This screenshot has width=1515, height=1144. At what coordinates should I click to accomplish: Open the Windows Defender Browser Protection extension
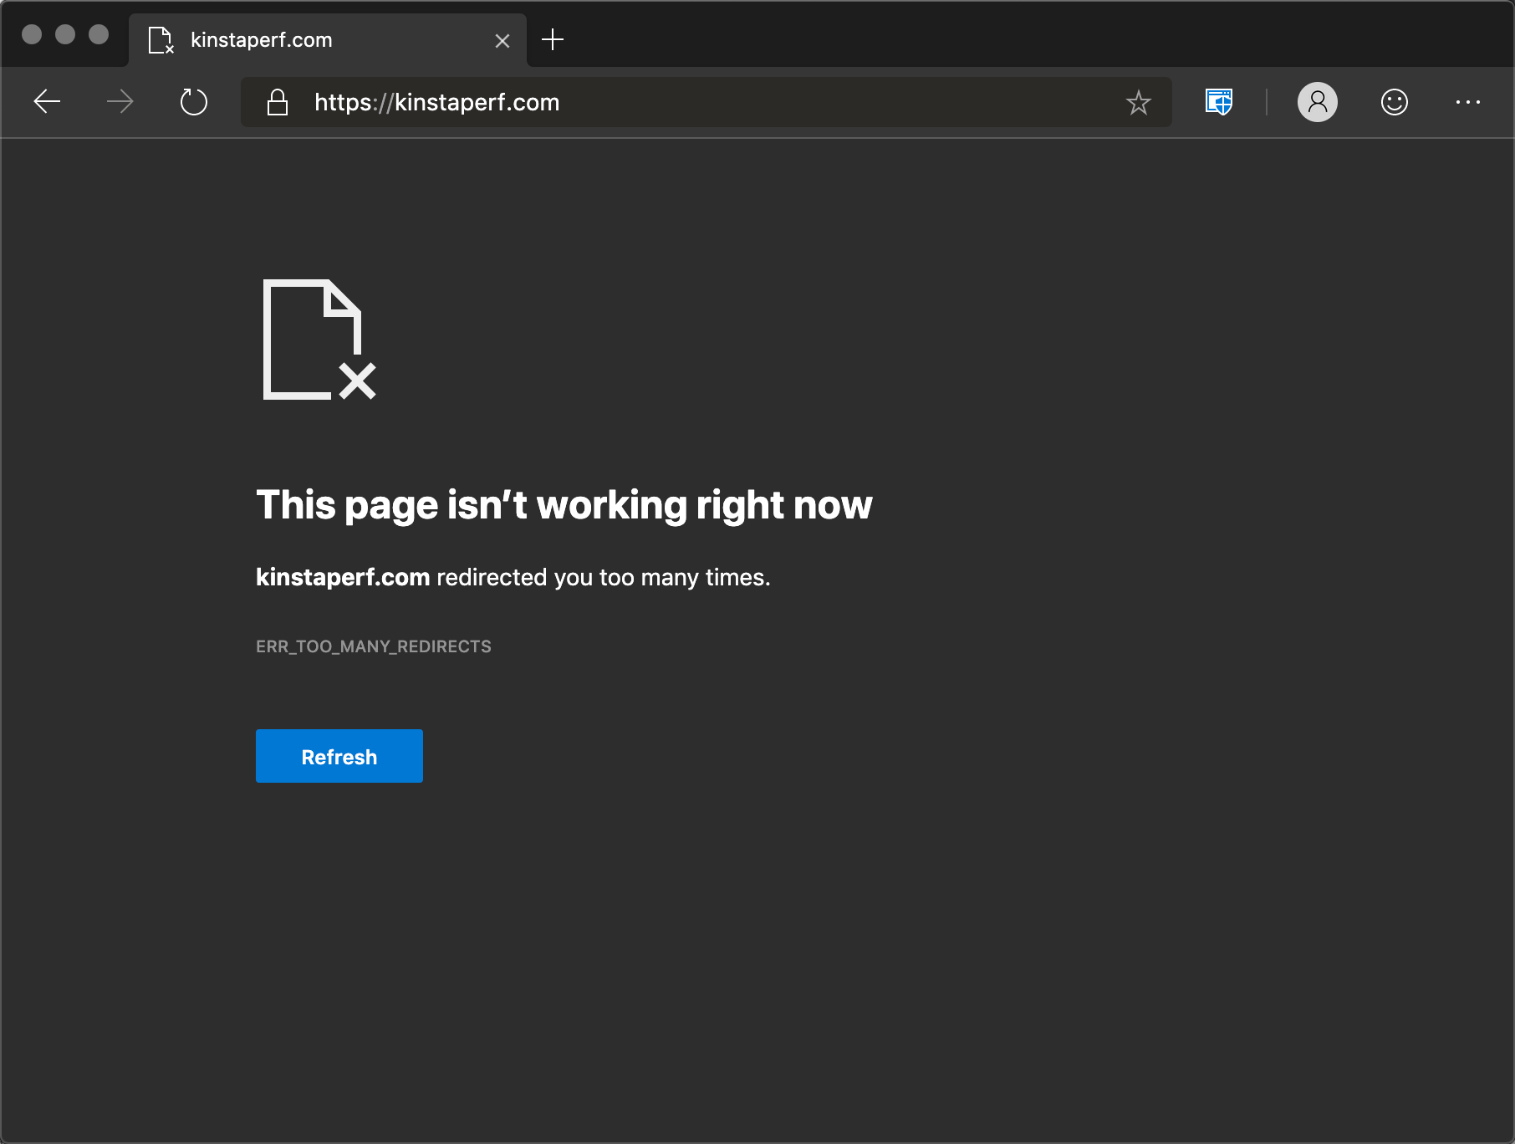[1218, 101]
